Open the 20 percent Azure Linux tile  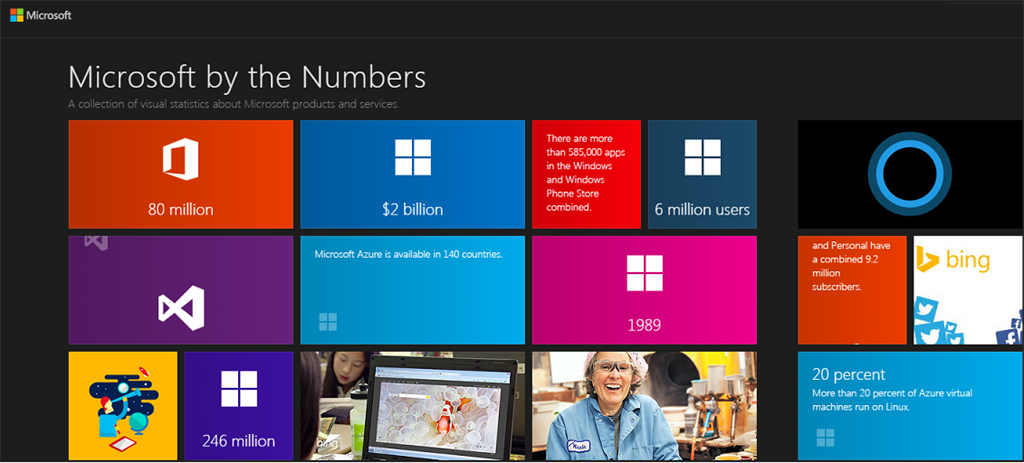[x=911, y=406]
